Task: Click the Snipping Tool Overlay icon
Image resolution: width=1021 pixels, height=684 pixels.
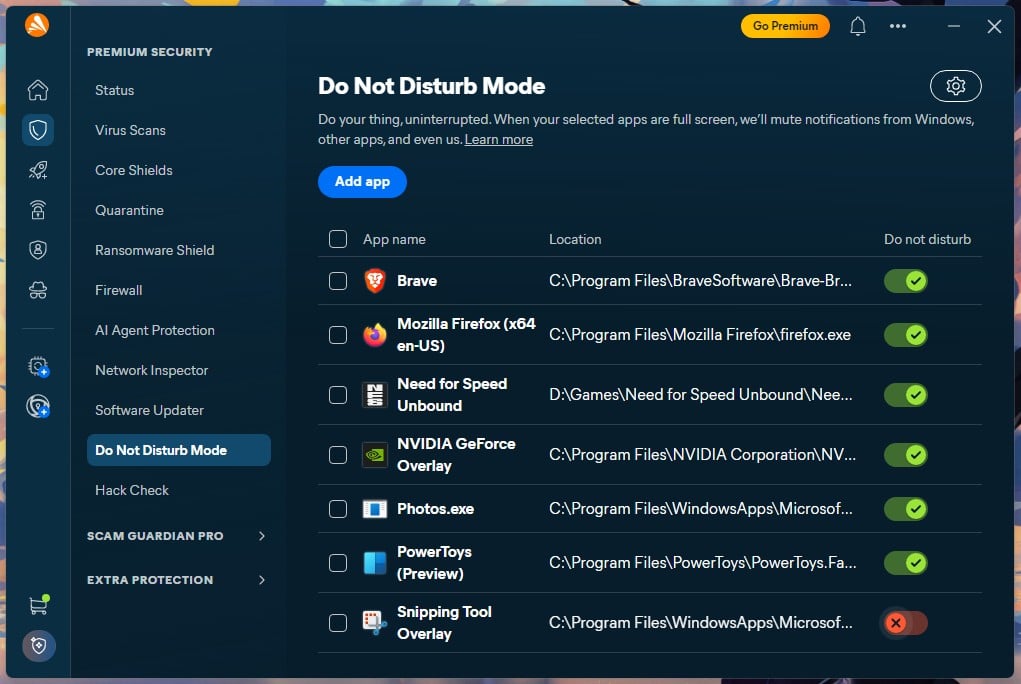Action: [x=374, y=623]
